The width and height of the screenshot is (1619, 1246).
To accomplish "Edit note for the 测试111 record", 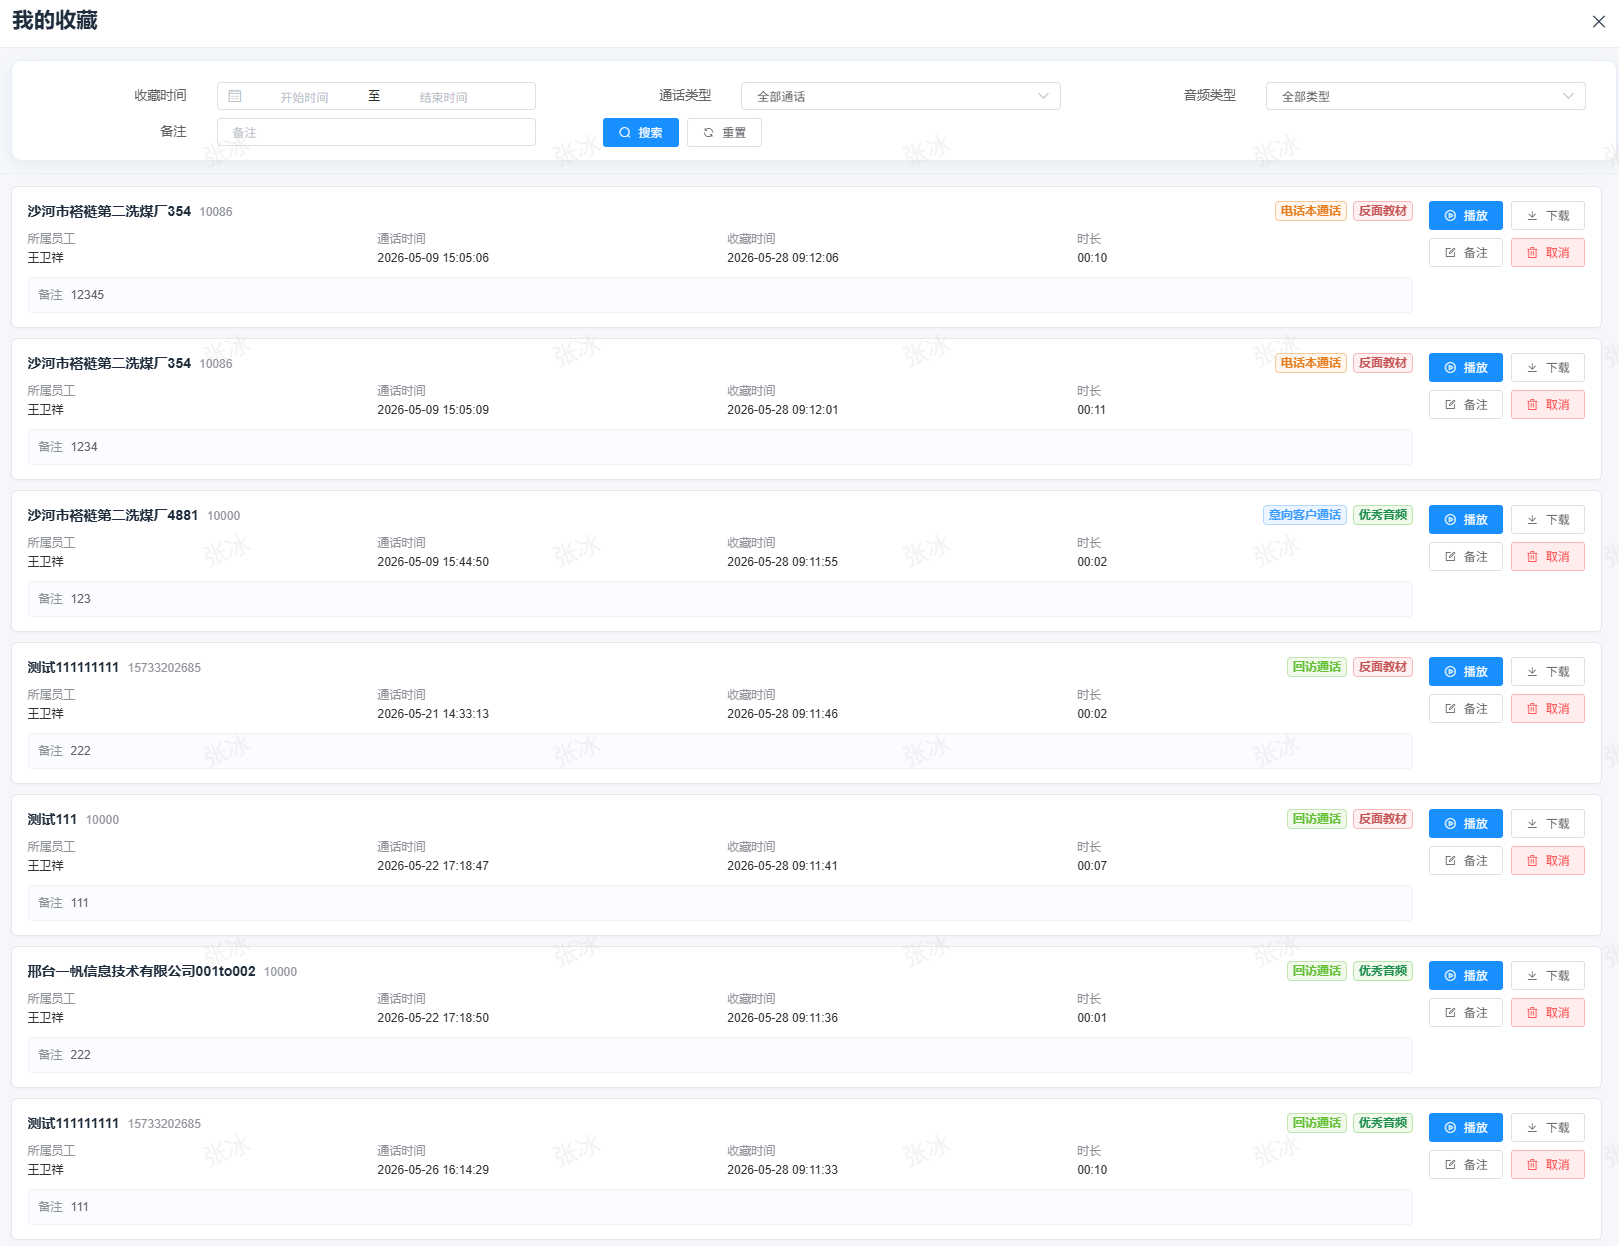I will pos(1465,860).
